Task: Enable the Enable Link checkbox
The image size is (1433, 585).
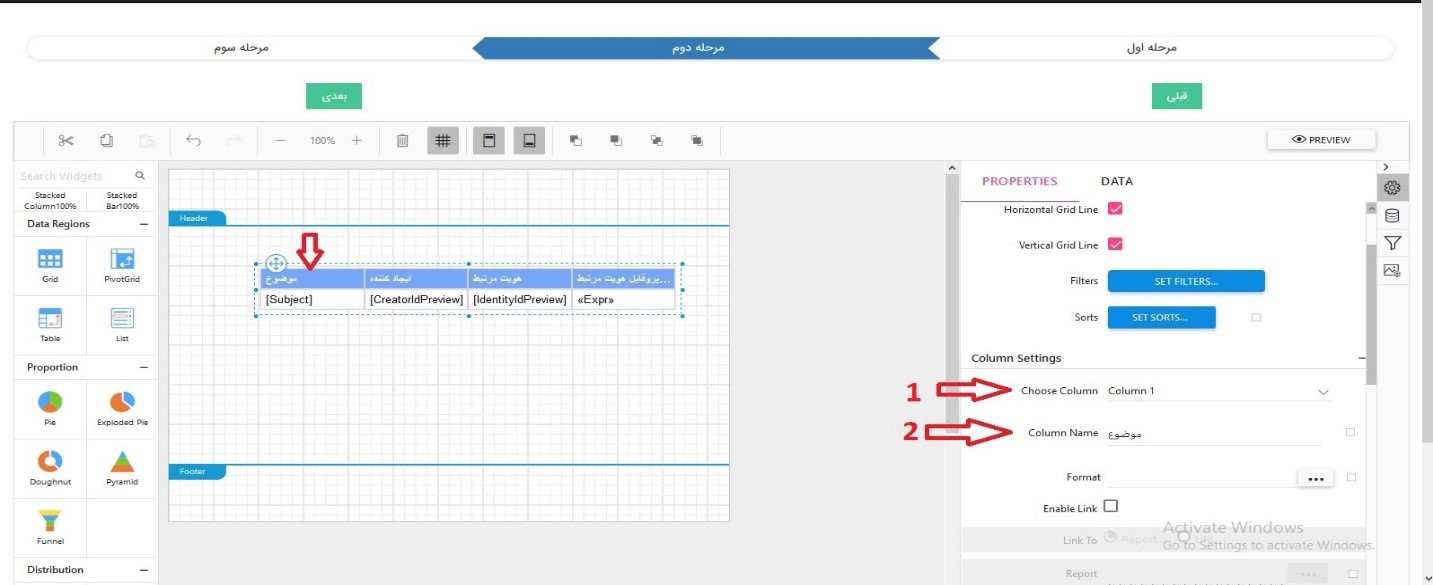Action: 1110,507
